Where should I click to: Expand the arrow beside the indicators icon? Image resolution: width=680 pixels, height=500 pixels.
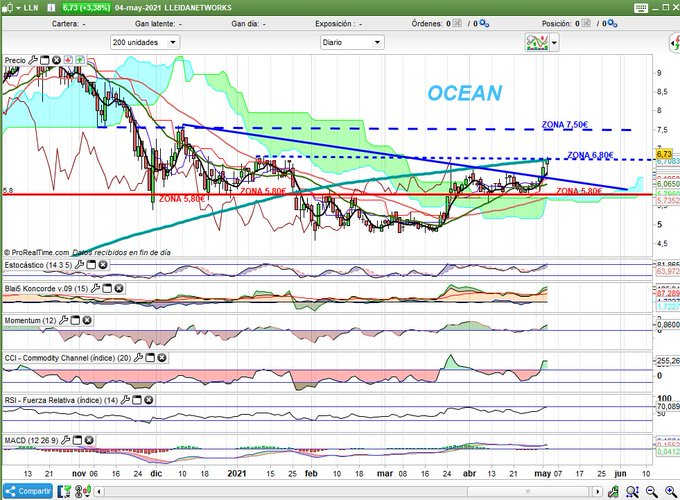[554, 42]
